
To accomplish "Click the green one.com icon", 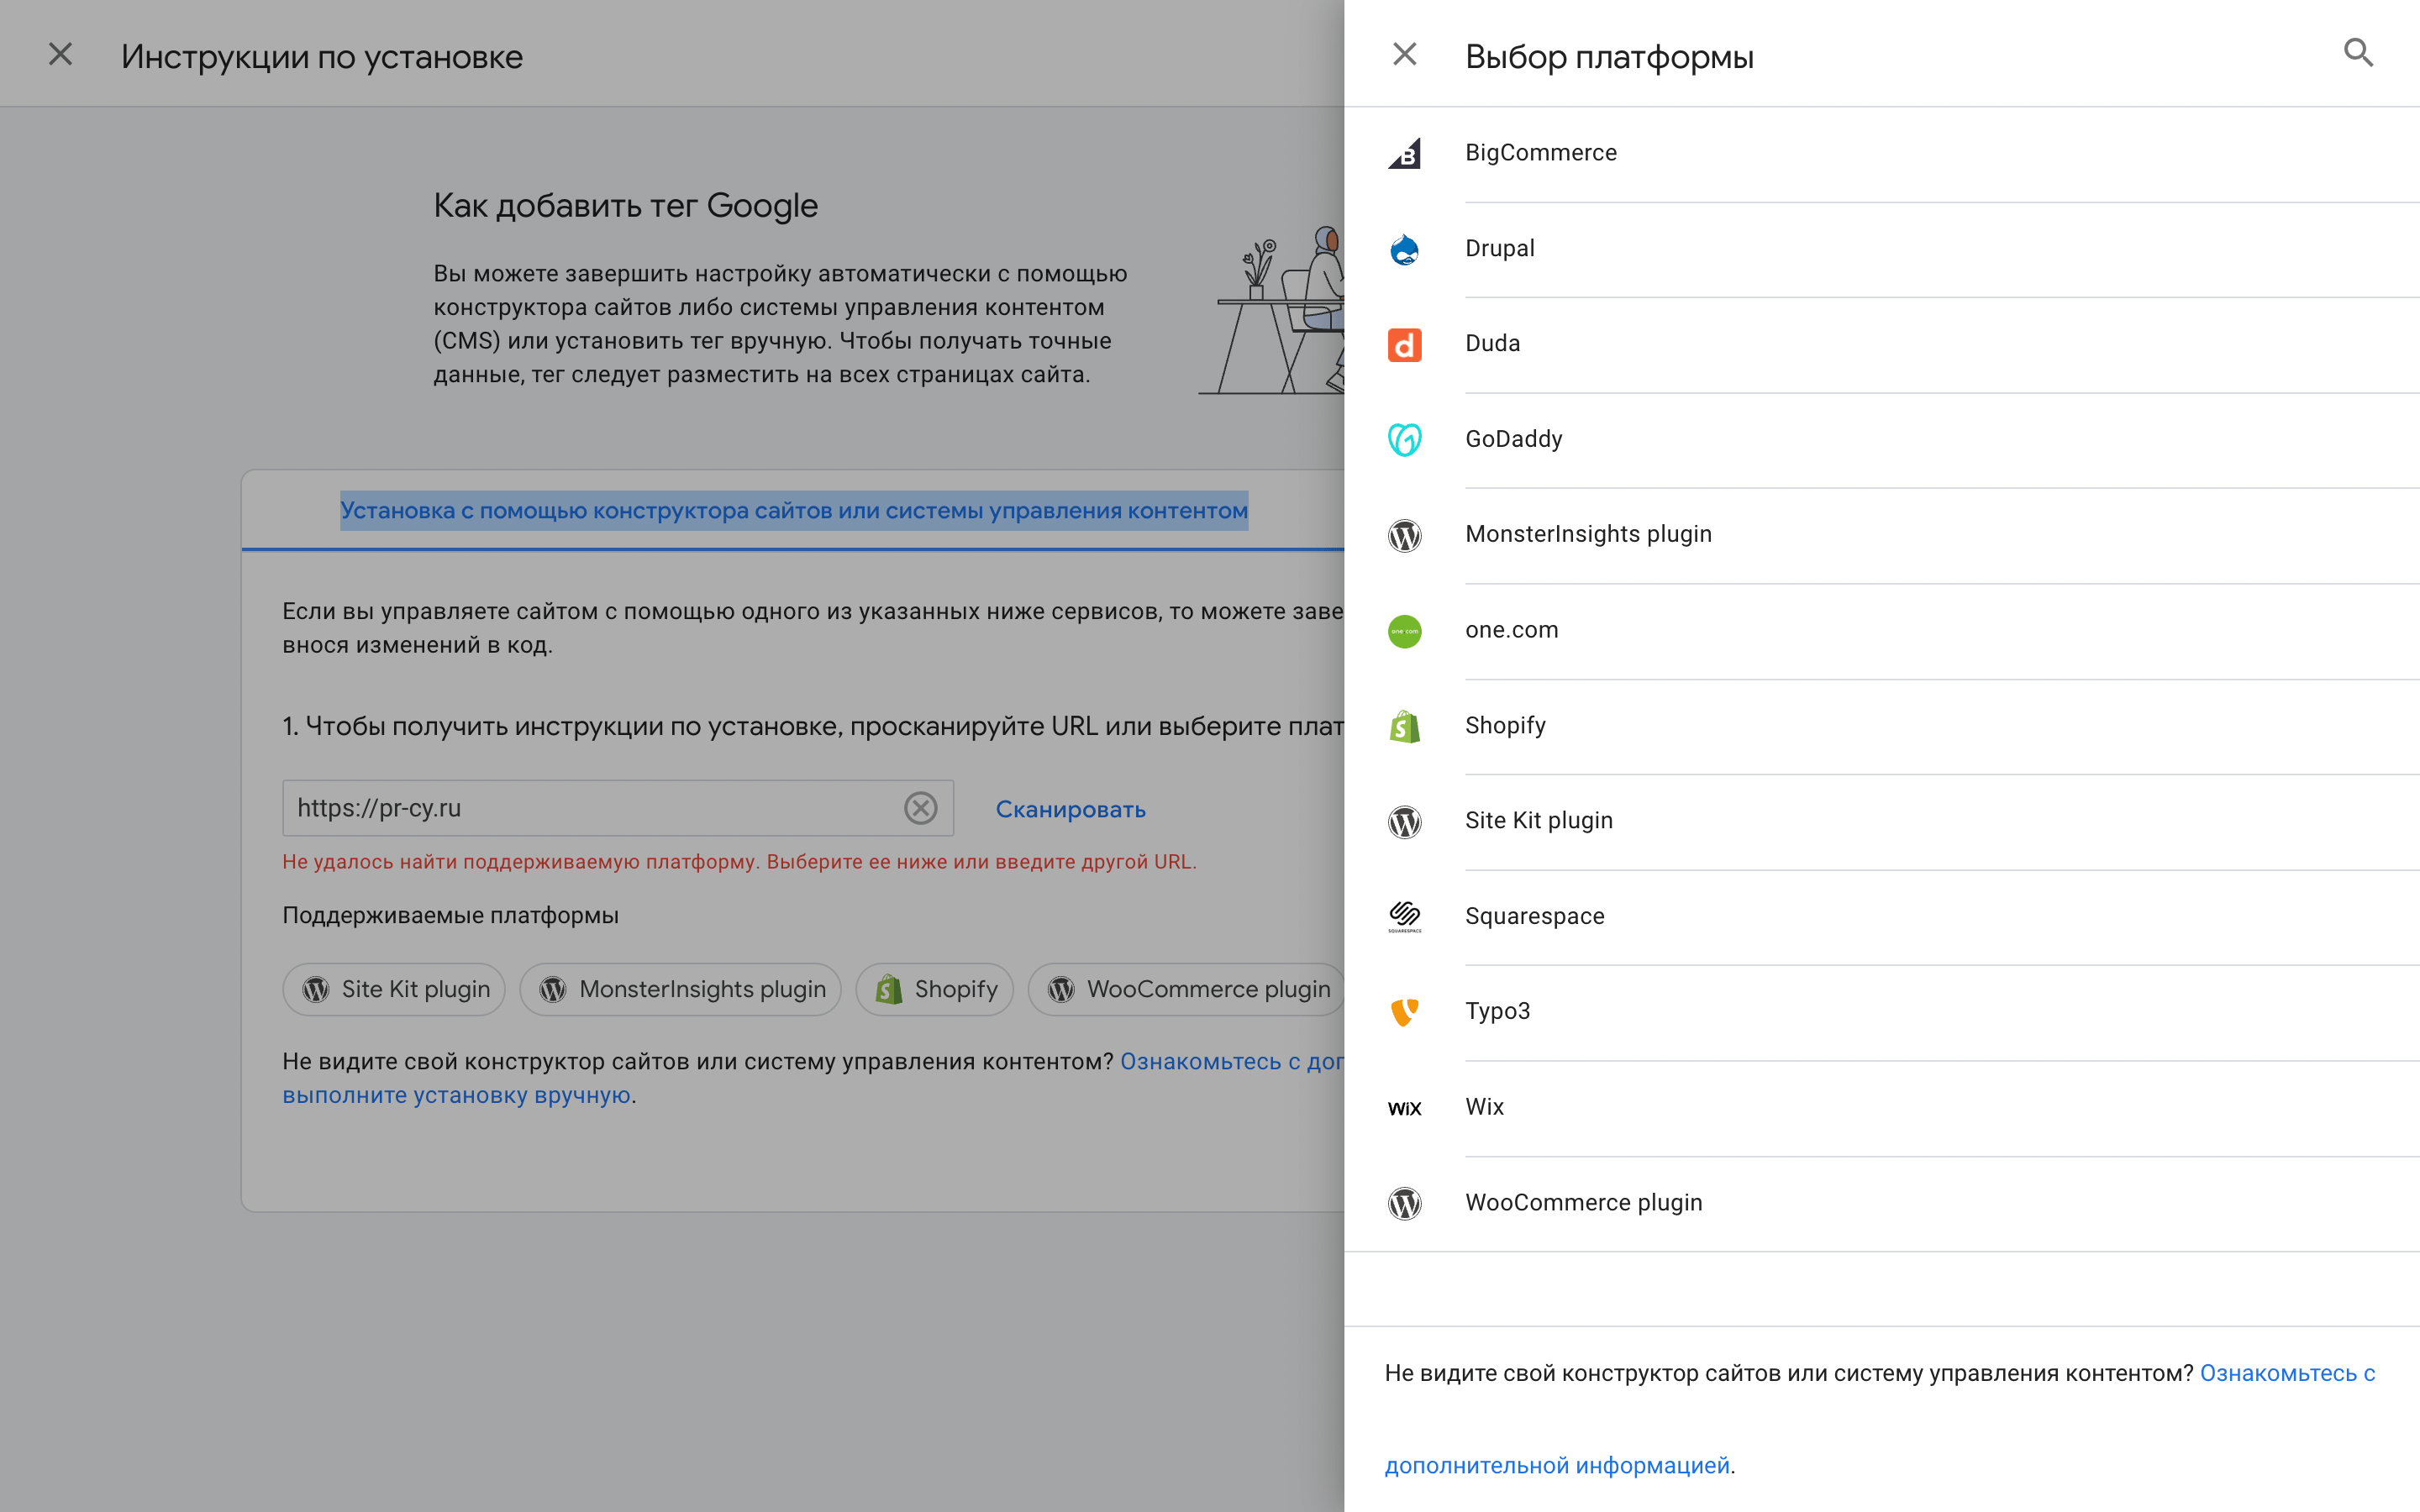I will [x=1404, y=631].
